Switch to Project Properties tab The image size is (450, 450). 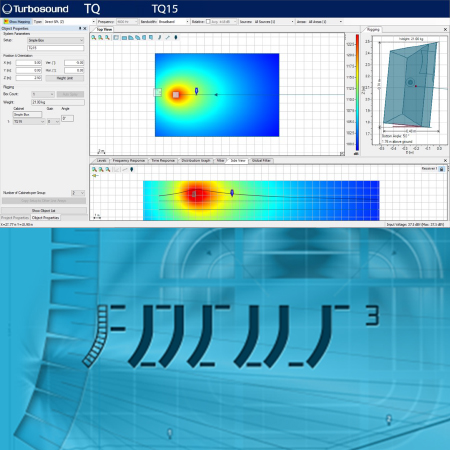(15, 218)
